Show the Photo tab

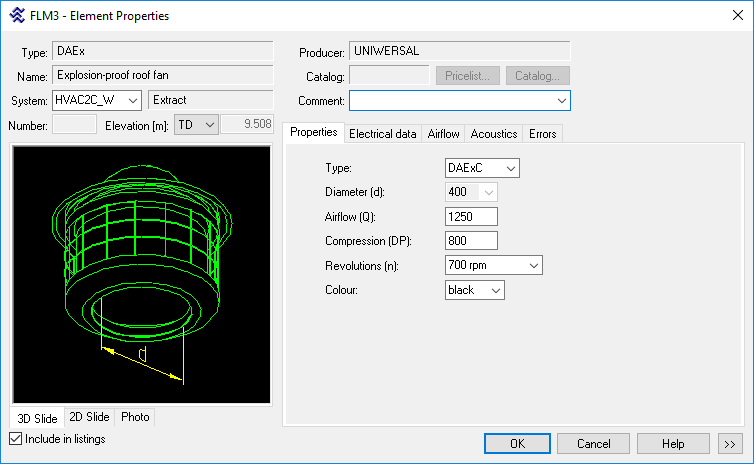pyautogui.click(x=135, y=417)
